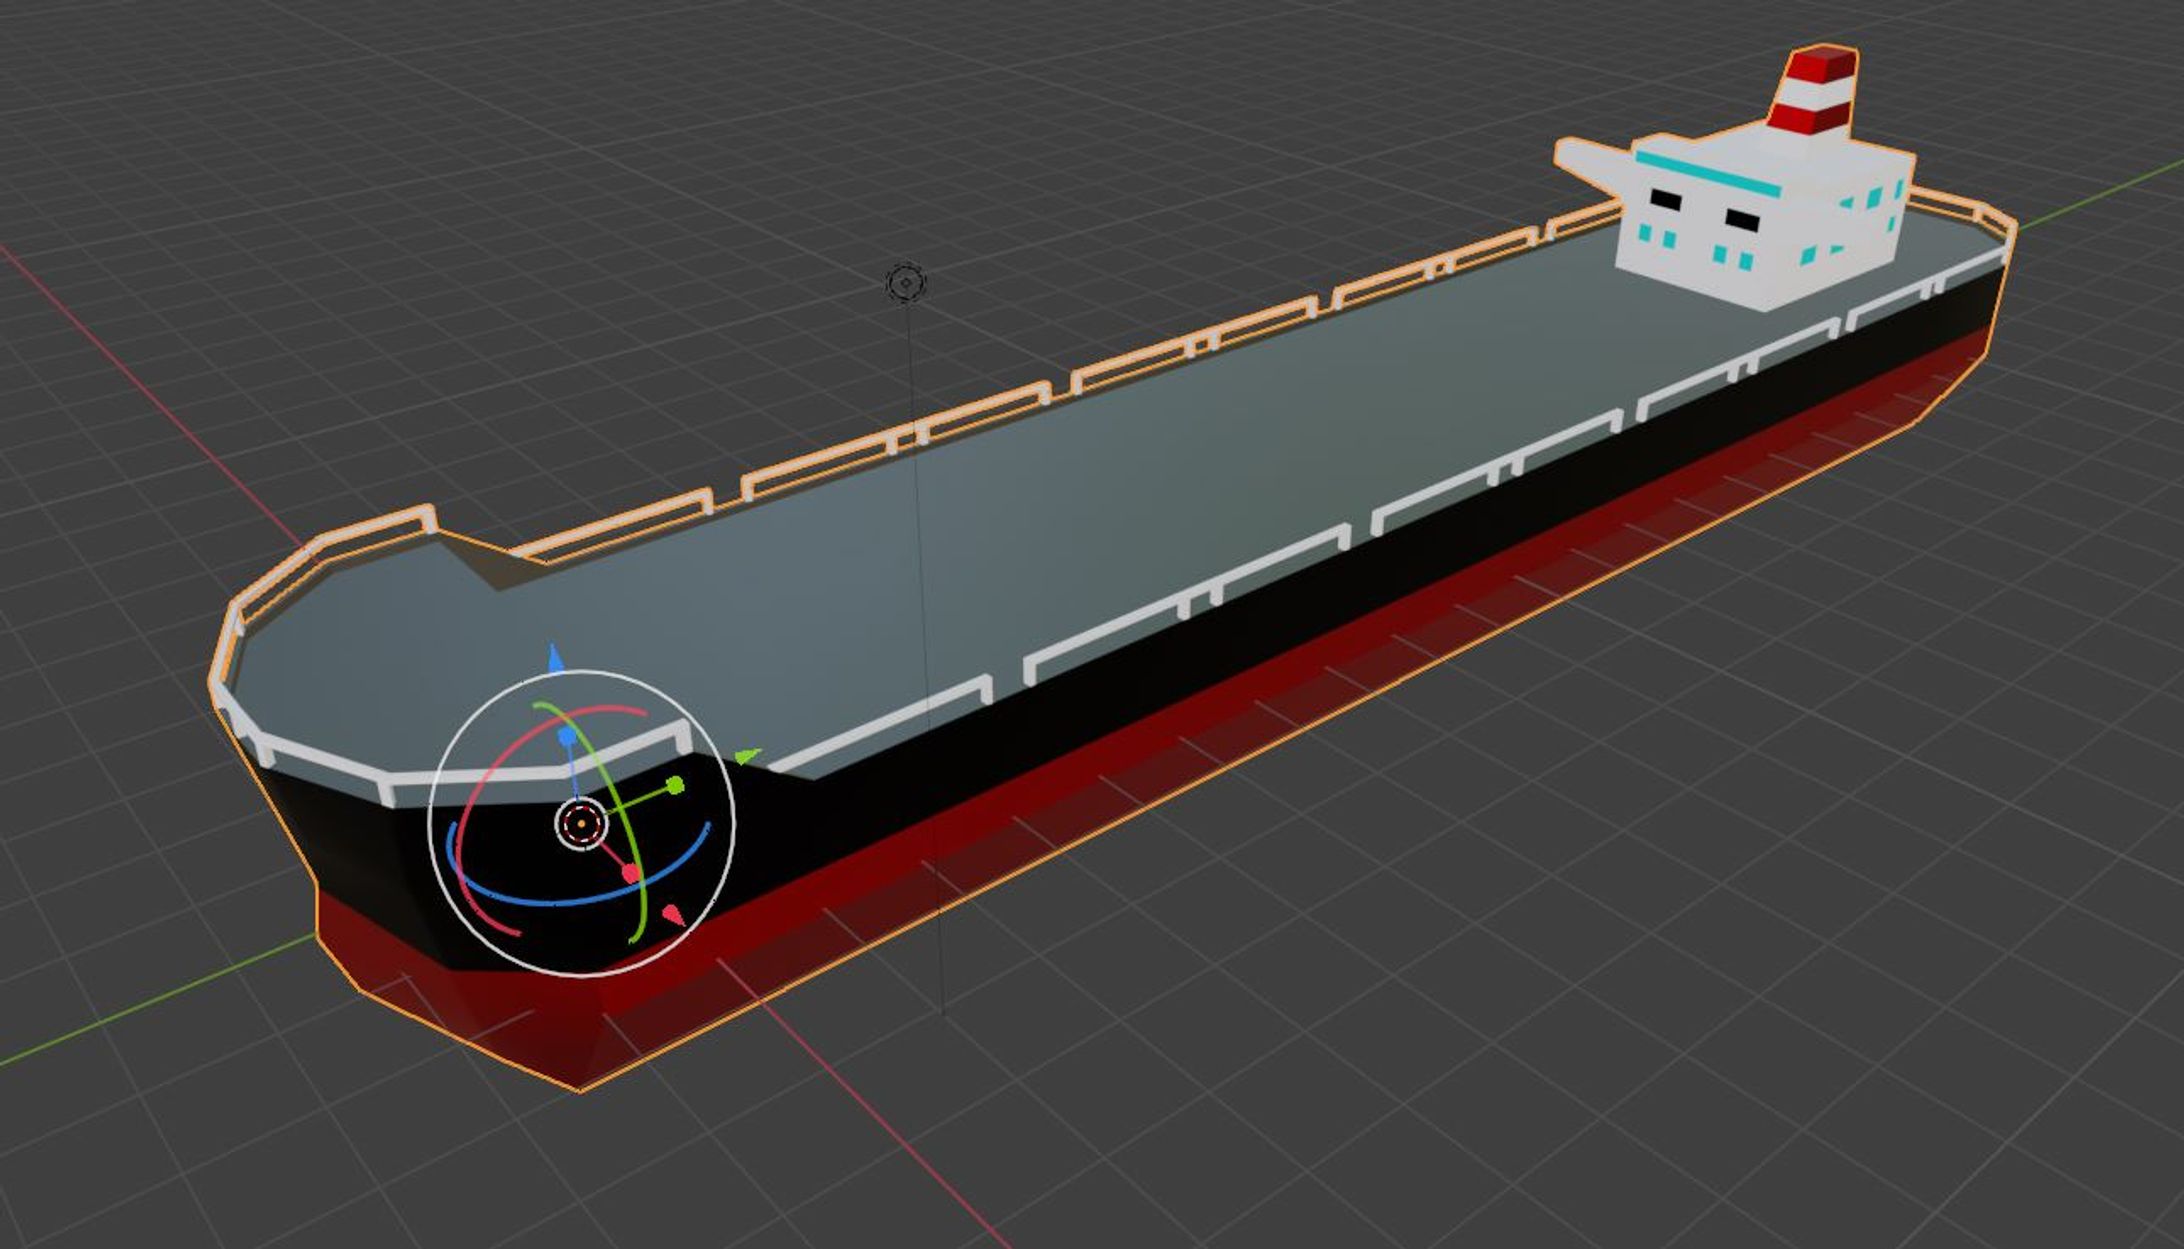2184x1249 pixels.
Task: Click the 3D cursor crosshair above the deck
Action: [906, 283]
